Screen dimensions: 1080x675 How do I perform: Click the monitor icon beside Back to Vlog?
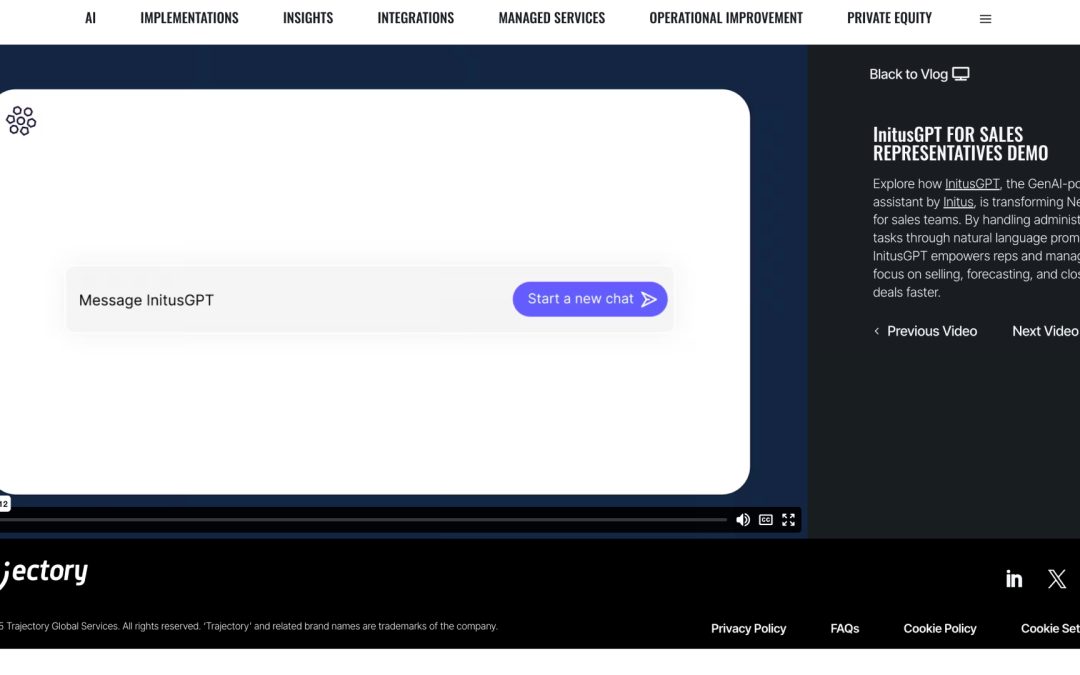coord(961,74)
